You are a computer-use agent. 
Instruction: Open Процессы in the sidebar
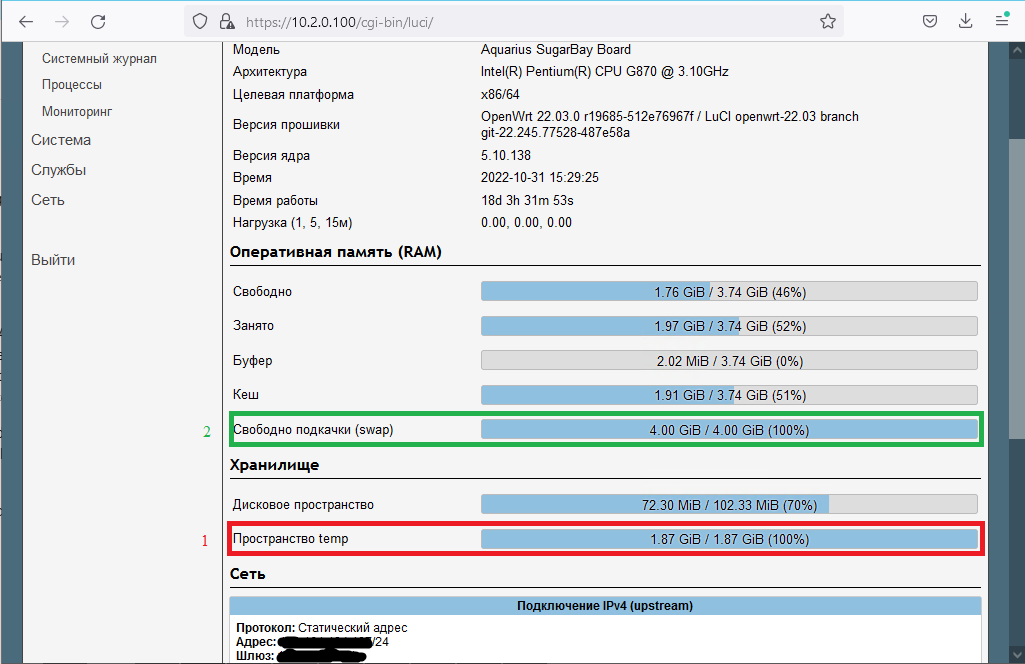click(x=72, y=85)
